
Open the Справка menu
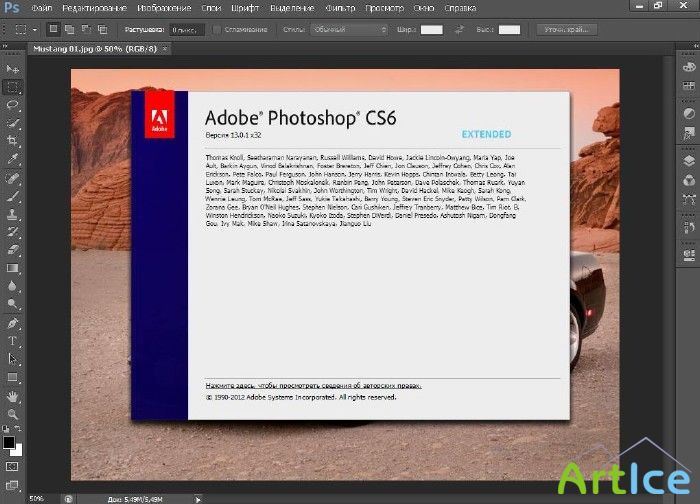[x=460, y=8]
